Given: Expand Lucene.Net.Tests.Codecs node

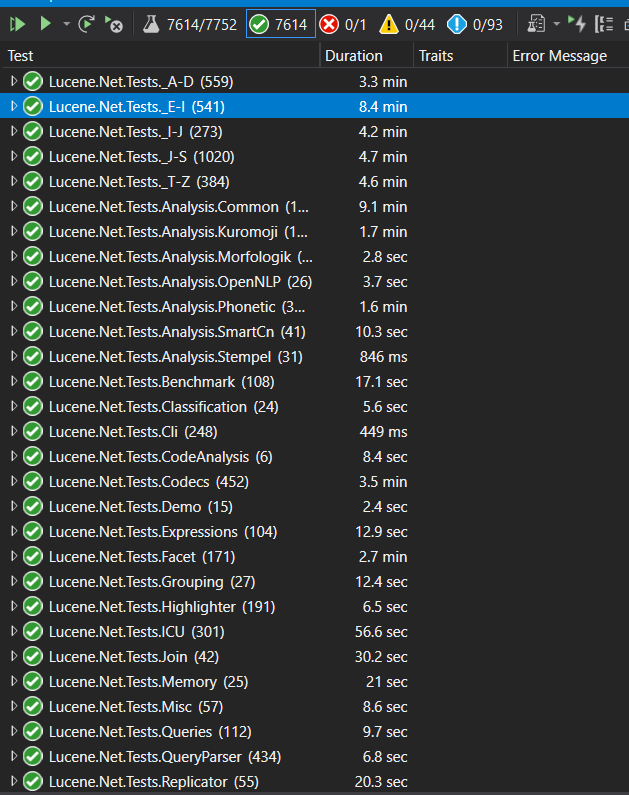Looking at the screenshot, I should 14,481.
